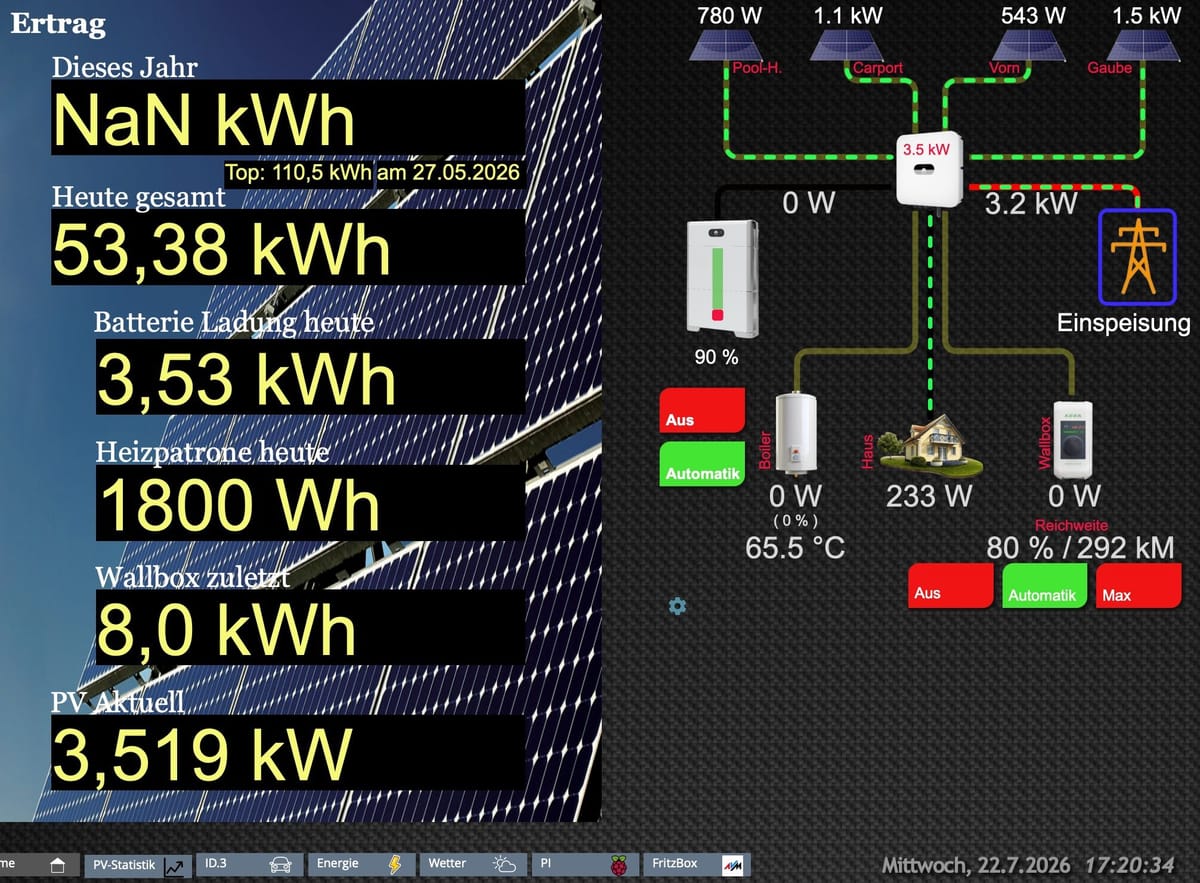The width and height of the screenshot is (1200, 883).
Task: Click the Einspeisung power pylon icon
Action: [x=1137, y=256]
